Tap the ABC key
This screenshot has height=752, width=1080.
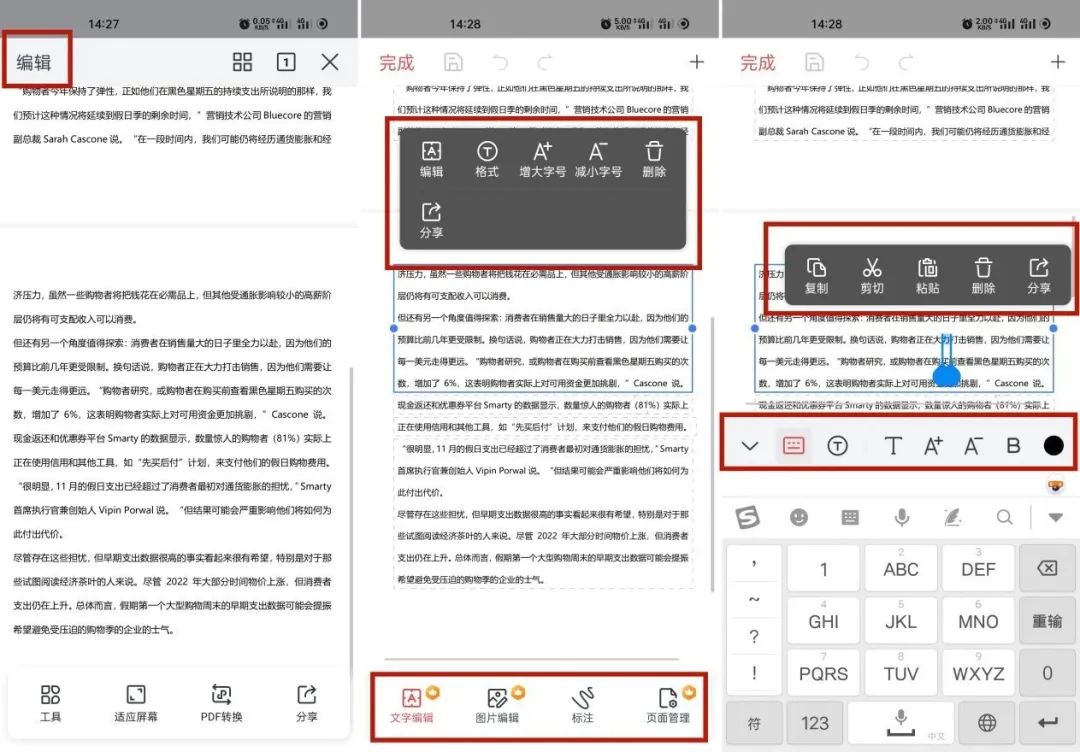click(x=901, y=567)
